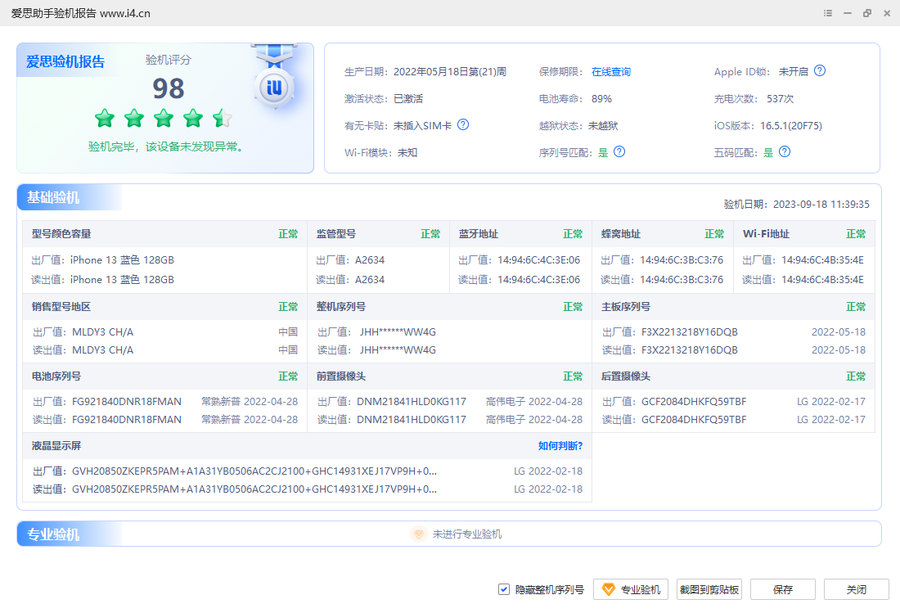
Task: Click the 主板序列号 正常 status
Action: [x=856, y=306]
